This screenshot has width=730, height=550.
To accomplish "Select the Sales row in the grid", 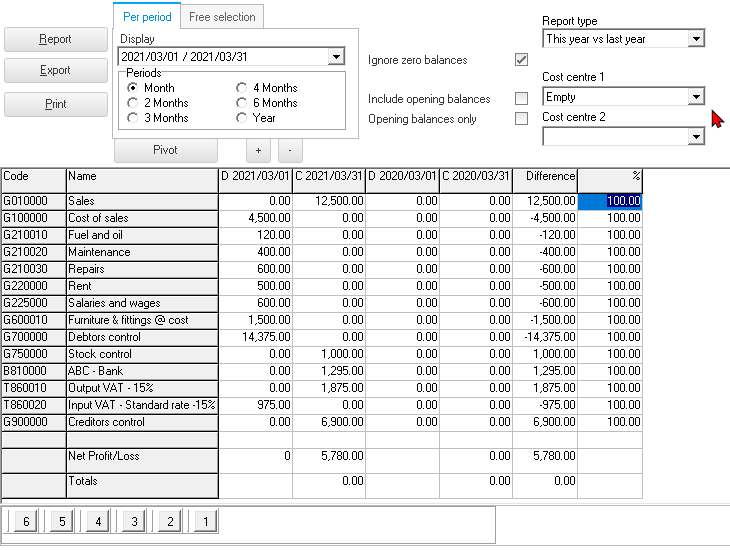I will pyautogui.click(x=140, y=201).
